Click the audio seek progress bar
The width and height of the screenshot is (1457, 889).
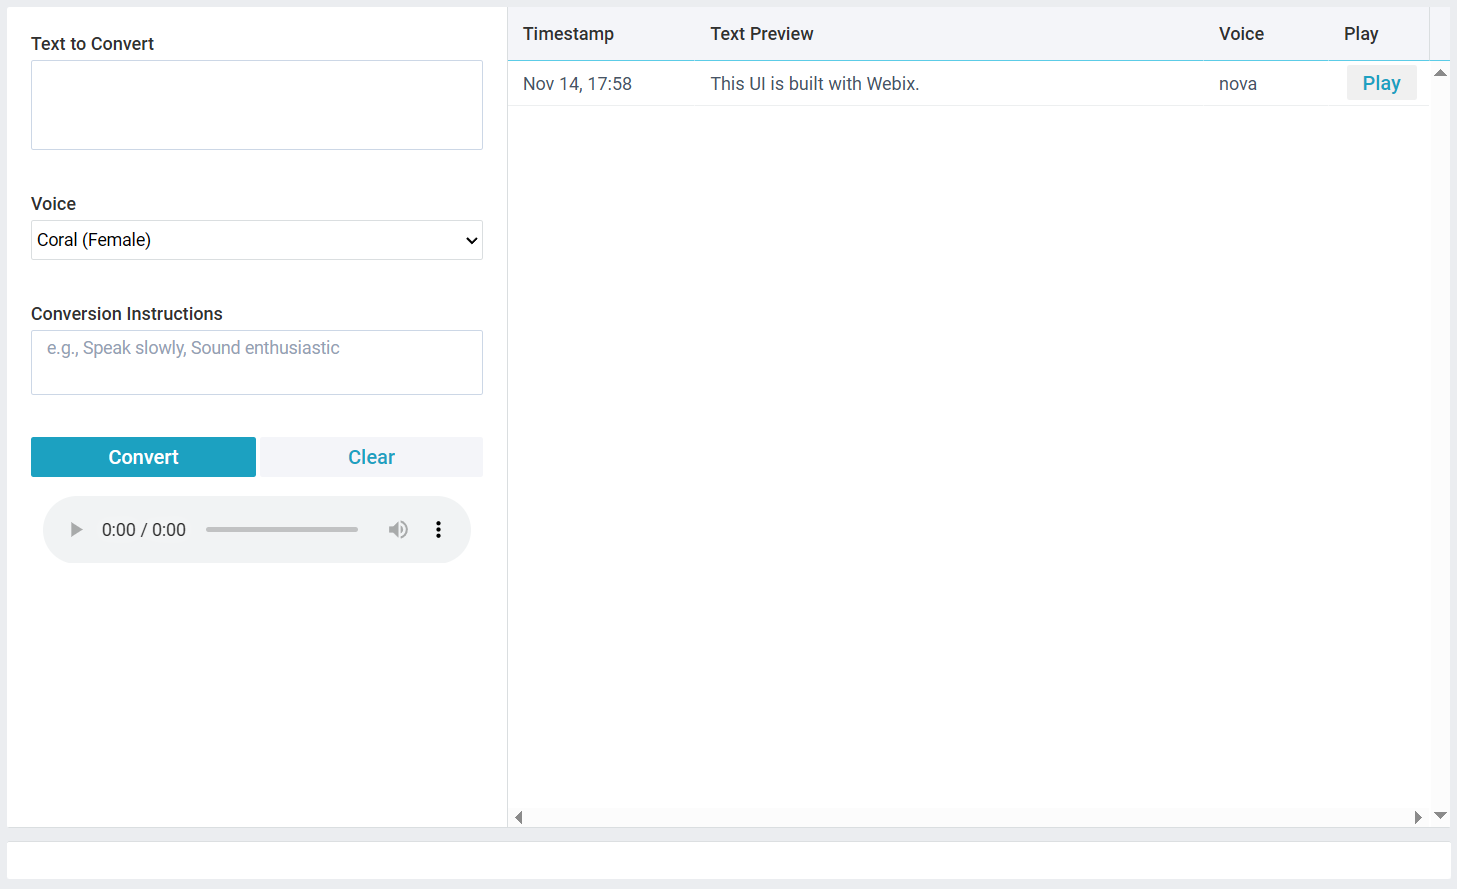(282, 530)
